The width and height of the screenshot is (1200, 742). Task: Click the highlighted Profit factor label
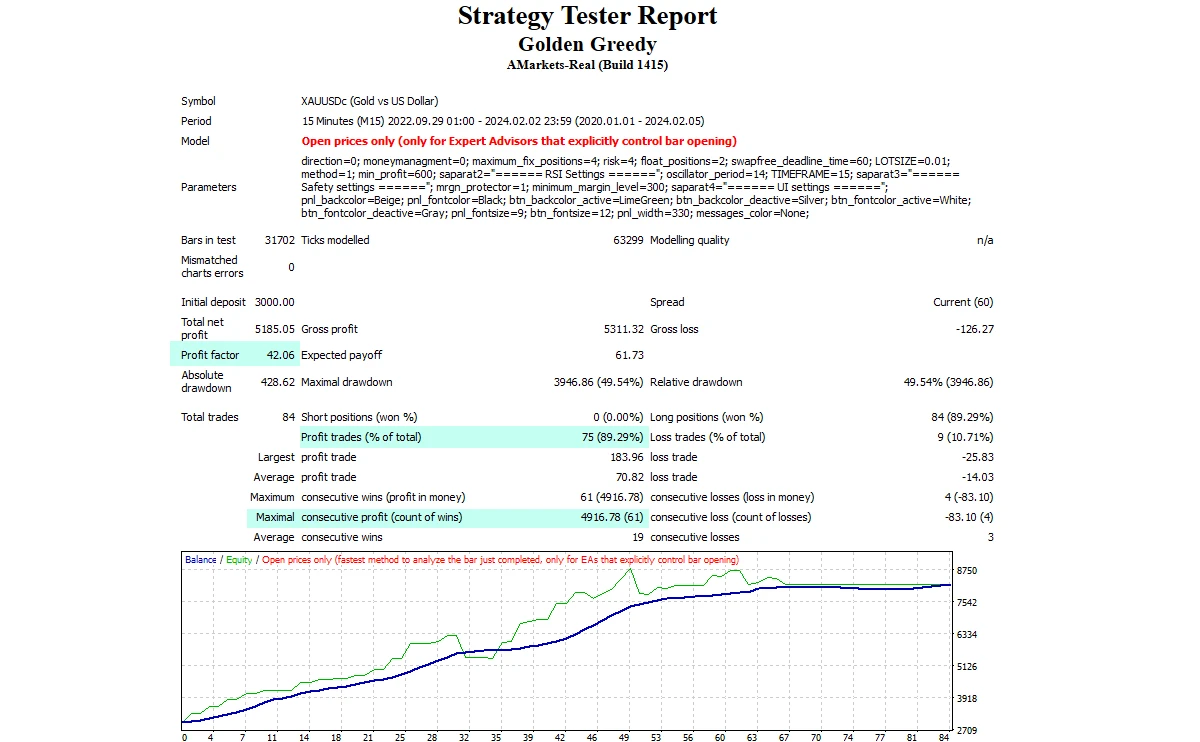(209, 355)
